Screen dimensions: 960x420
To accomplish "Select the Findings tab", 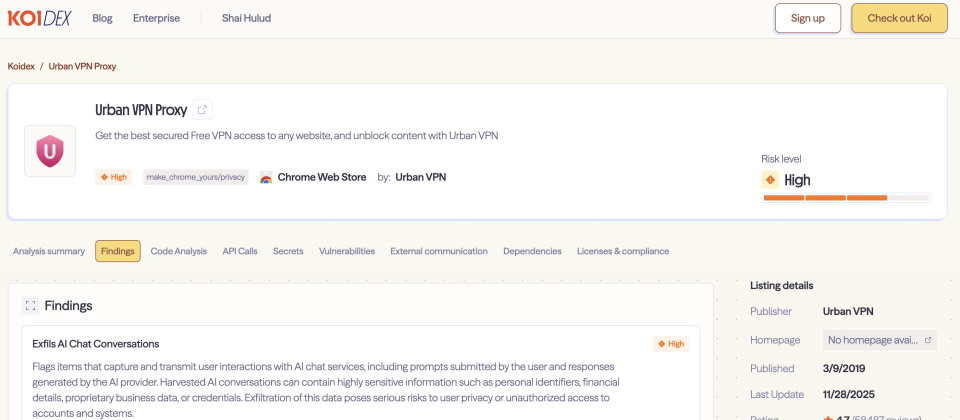I will 118,251.
